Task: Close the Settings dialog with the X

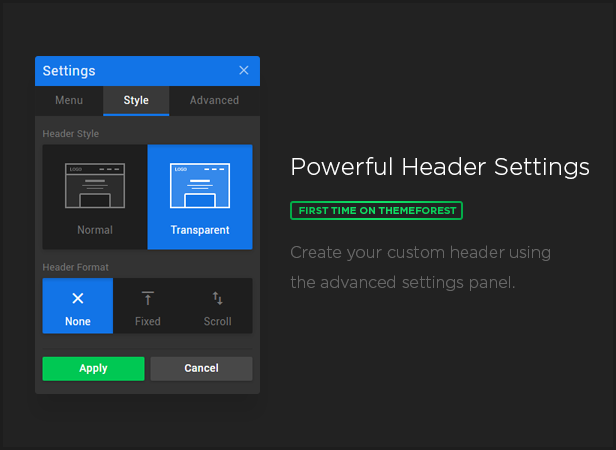Action: [244, 71]
